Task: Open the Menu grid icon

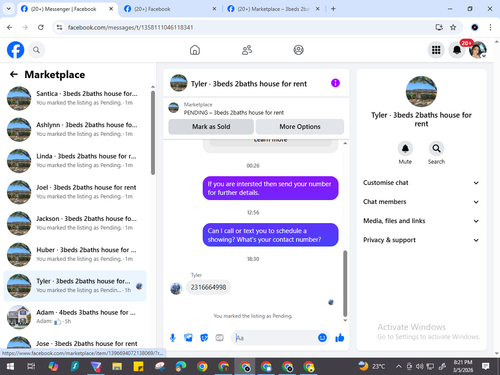Action: [436, 50]
